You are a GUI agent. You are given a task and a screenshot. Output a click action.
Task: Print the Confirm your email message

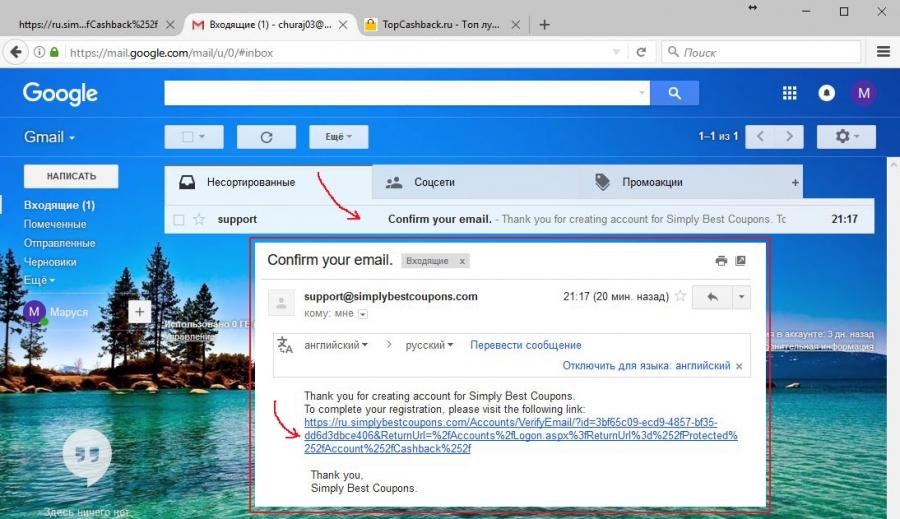(x=721, y=261)
